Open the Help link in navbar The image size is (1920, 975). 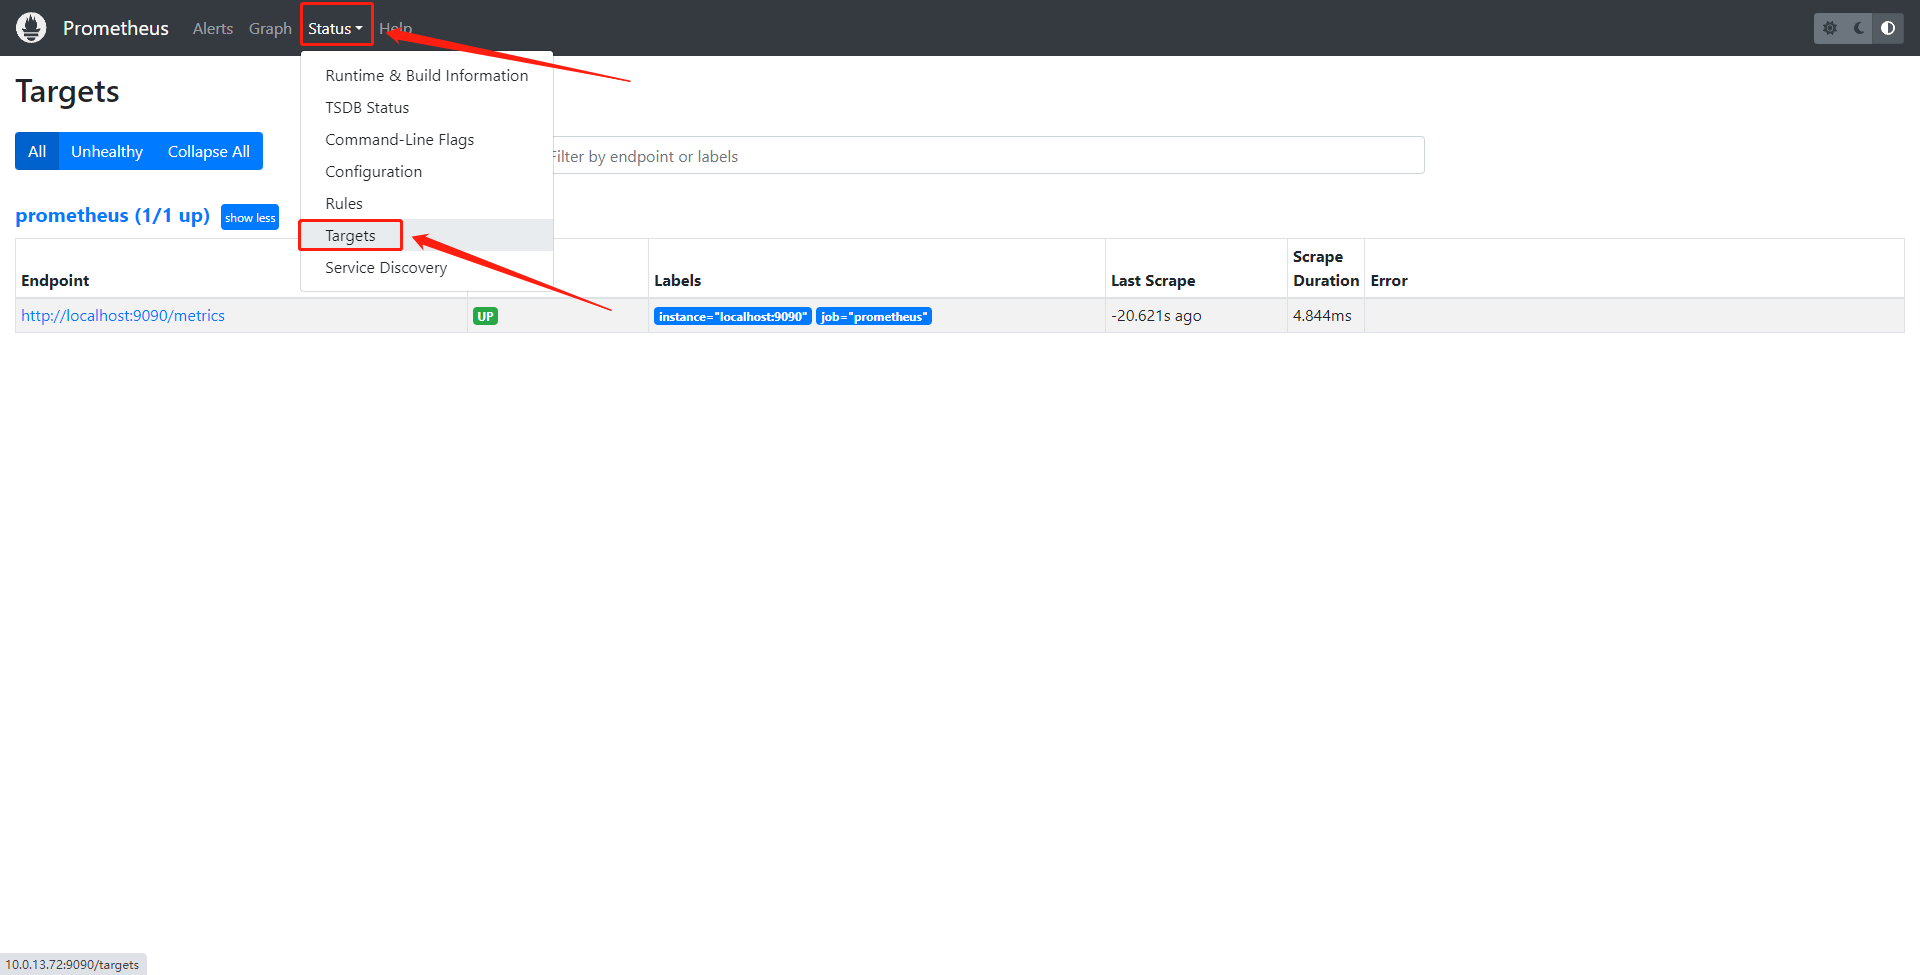pos(395,28)
